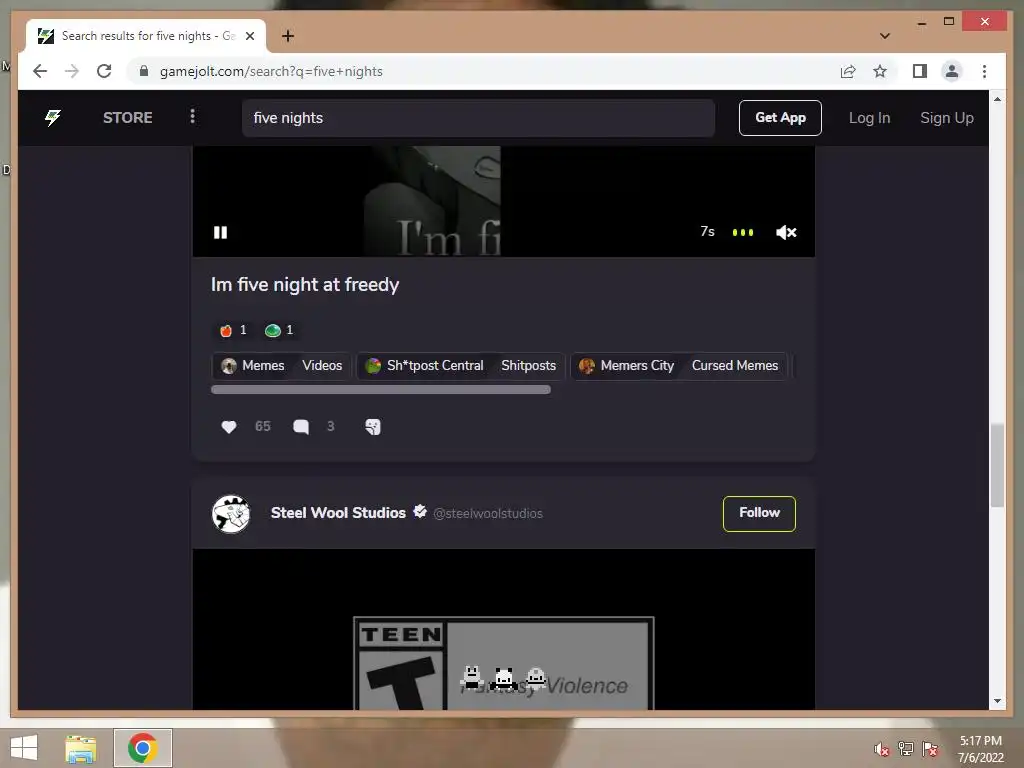Image resolution: width=1024 pixels, height=768 pixels.
Task: Close the 'Search results for five nights' tab
Action: (x=249, y=36)
